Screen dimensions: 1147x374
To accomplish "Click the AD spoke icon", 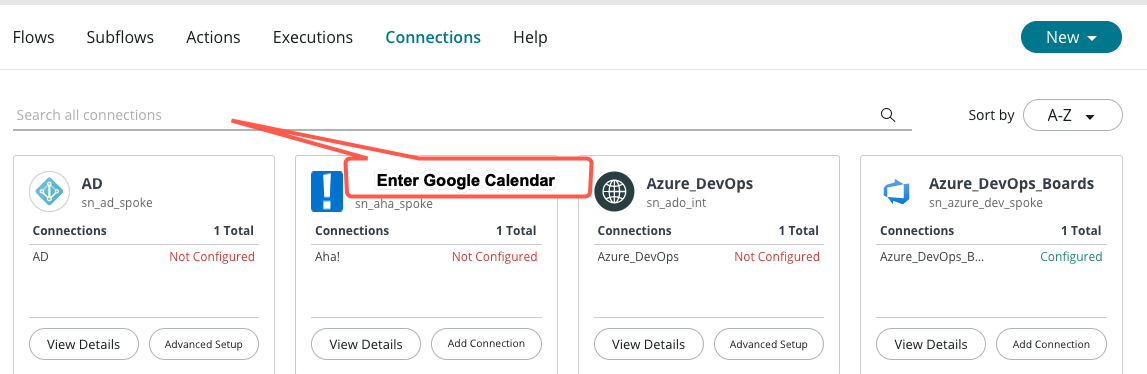I will (50, 191).
